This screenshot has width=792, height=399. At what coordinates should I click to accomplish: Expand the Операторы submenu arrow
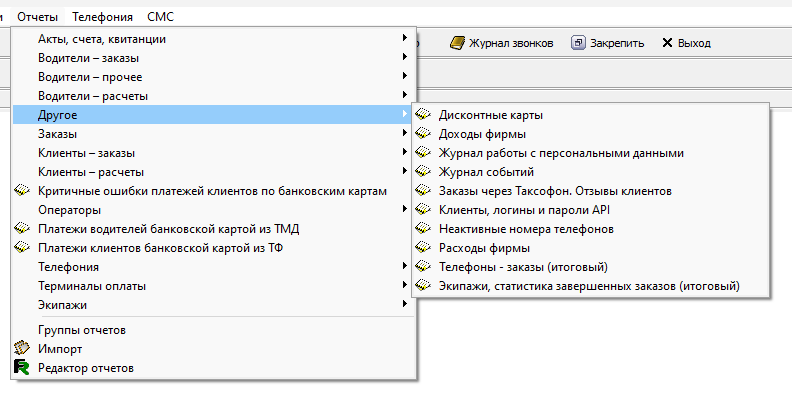coord(405,209)
